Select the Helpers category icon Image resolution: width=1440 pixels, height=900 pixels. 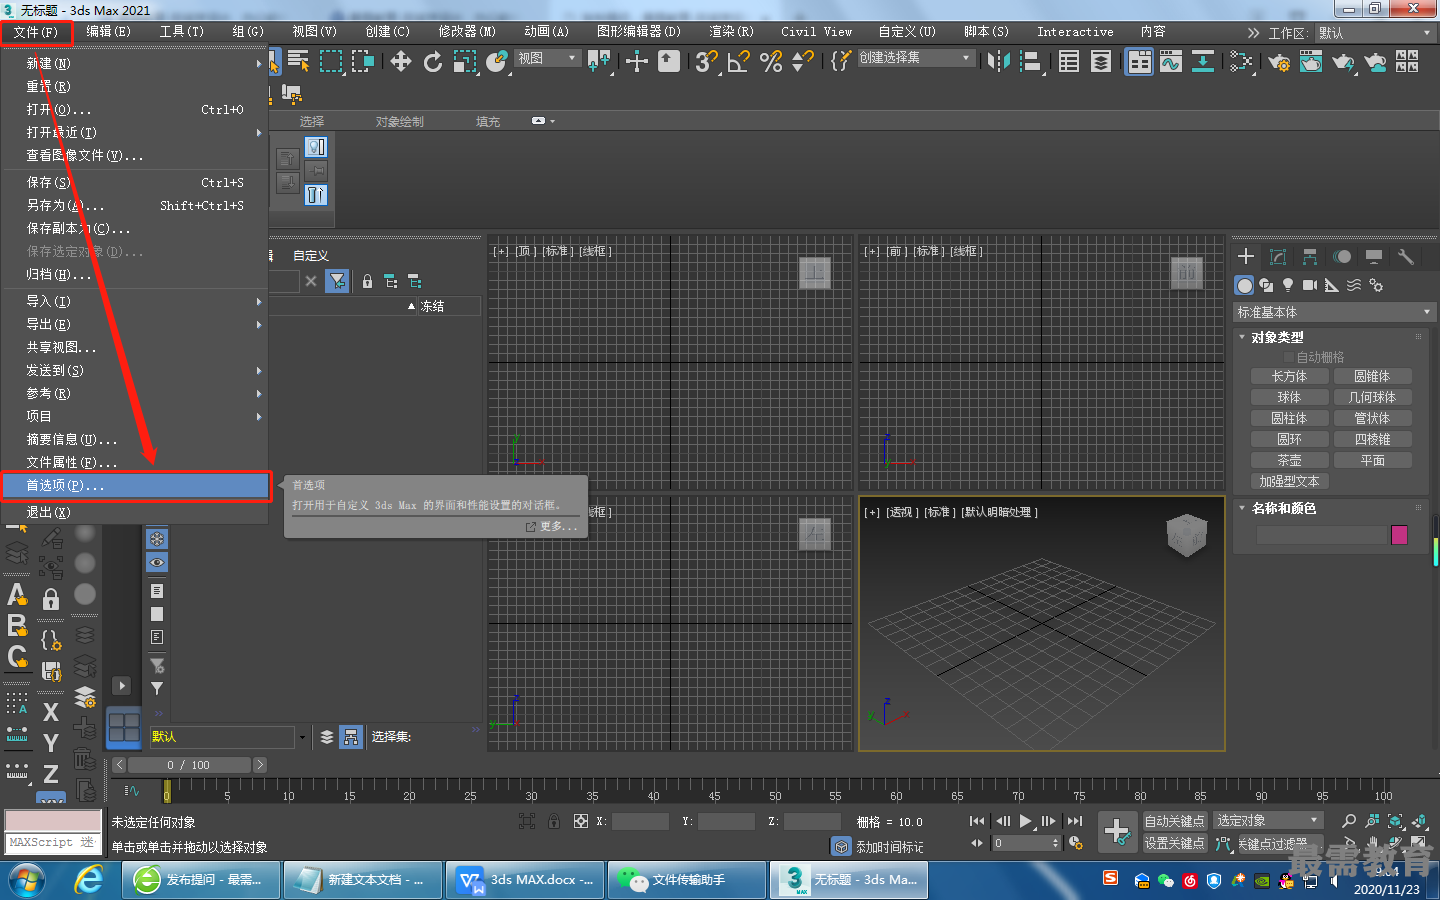pyautogui.click(x=1332, y=285)
